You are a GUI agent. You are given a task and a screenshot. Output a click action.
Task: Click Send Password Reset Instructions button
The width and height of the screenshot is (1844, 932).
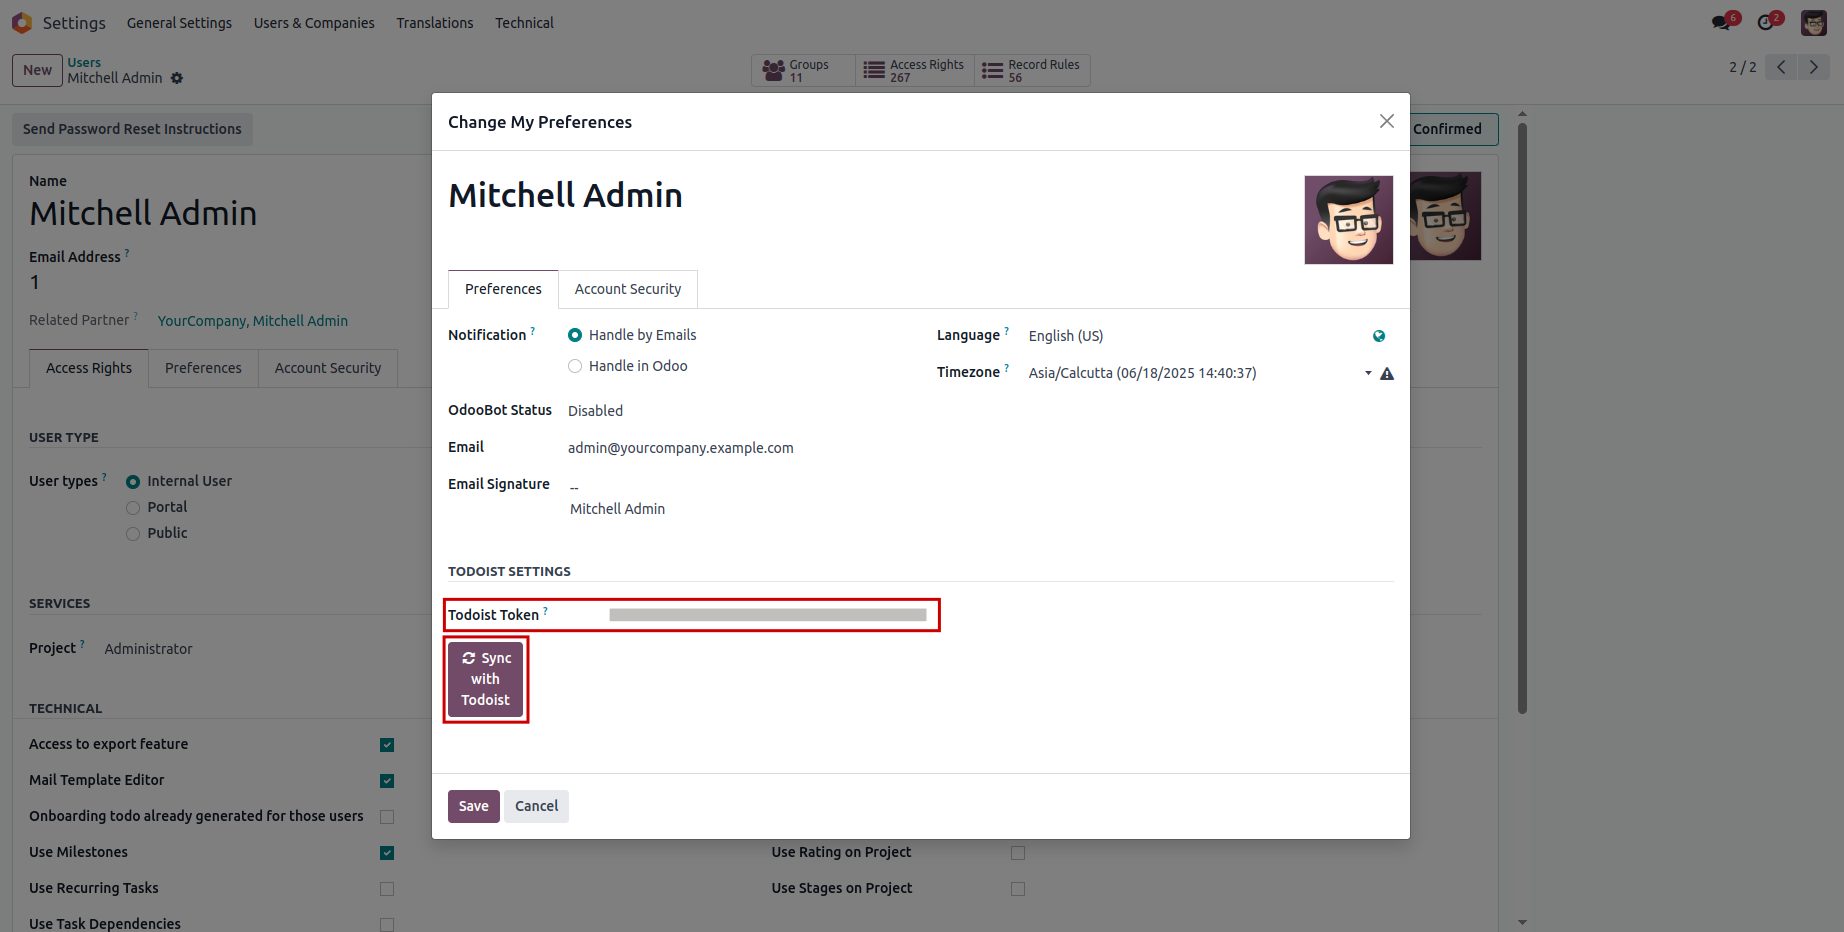click(x=132, y=129)
